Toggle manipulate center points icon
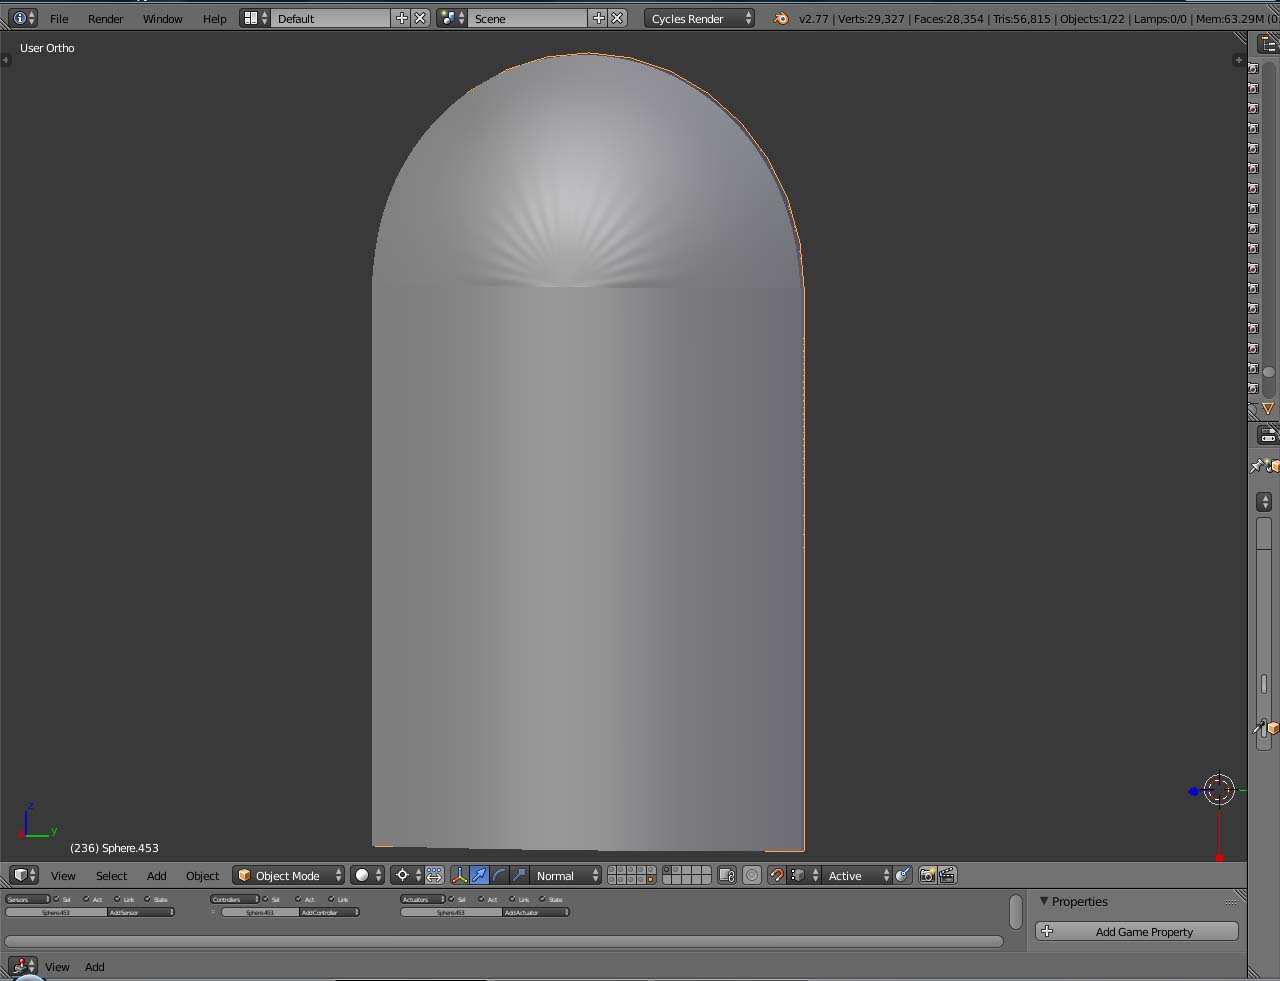Image resolution: width=1280 pixels, height=981 pixels. [x=434, y=875]
